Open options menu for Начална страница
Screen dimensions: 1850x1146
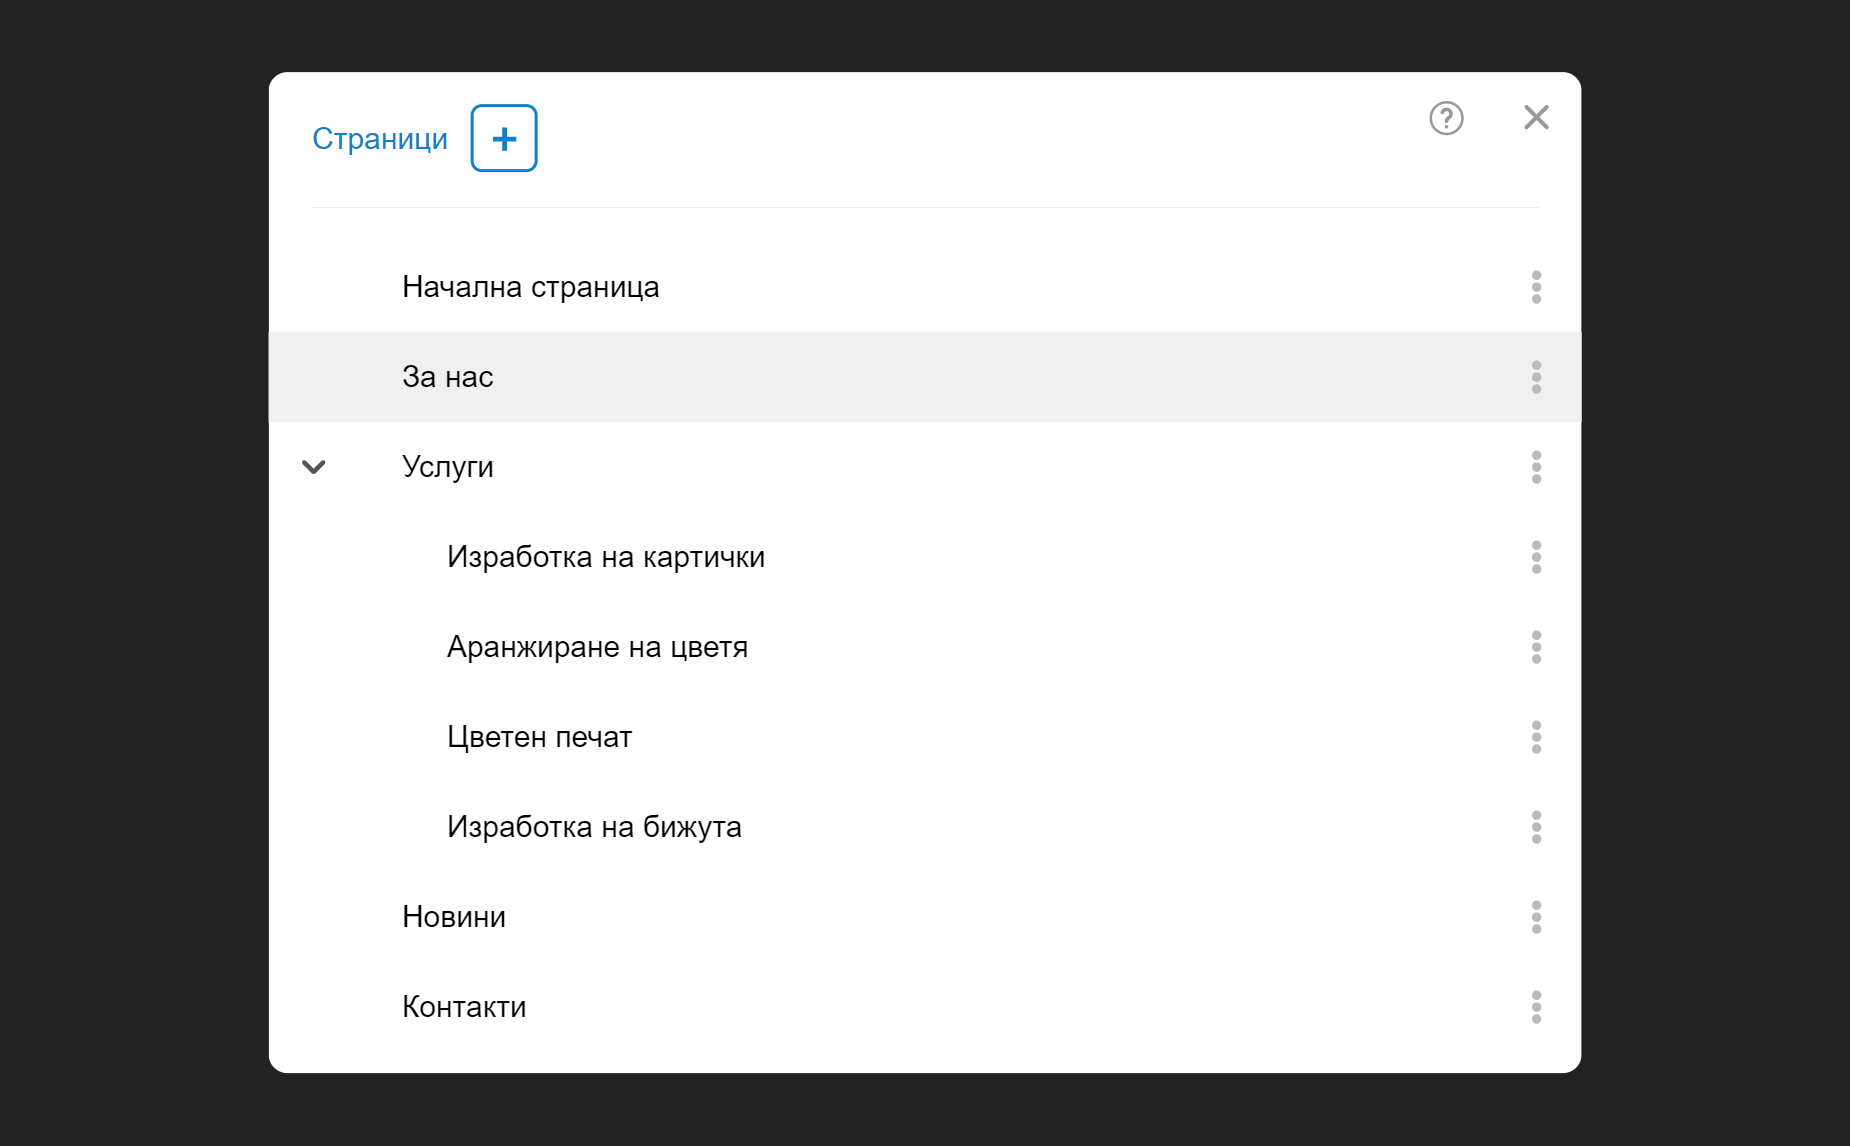pyautogui.click(x=1536, y=287)
